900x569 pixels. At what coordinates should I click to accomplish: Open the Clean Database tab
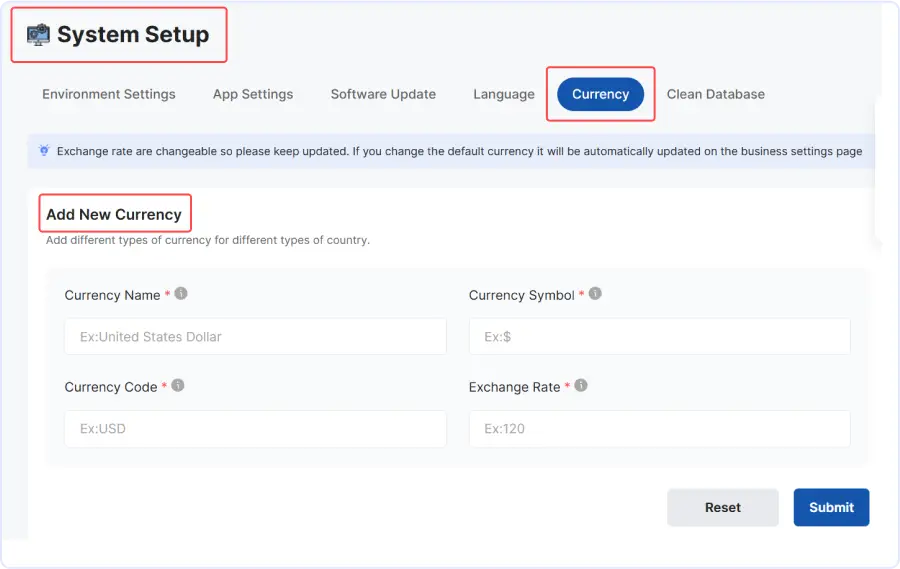pos(716,94)
